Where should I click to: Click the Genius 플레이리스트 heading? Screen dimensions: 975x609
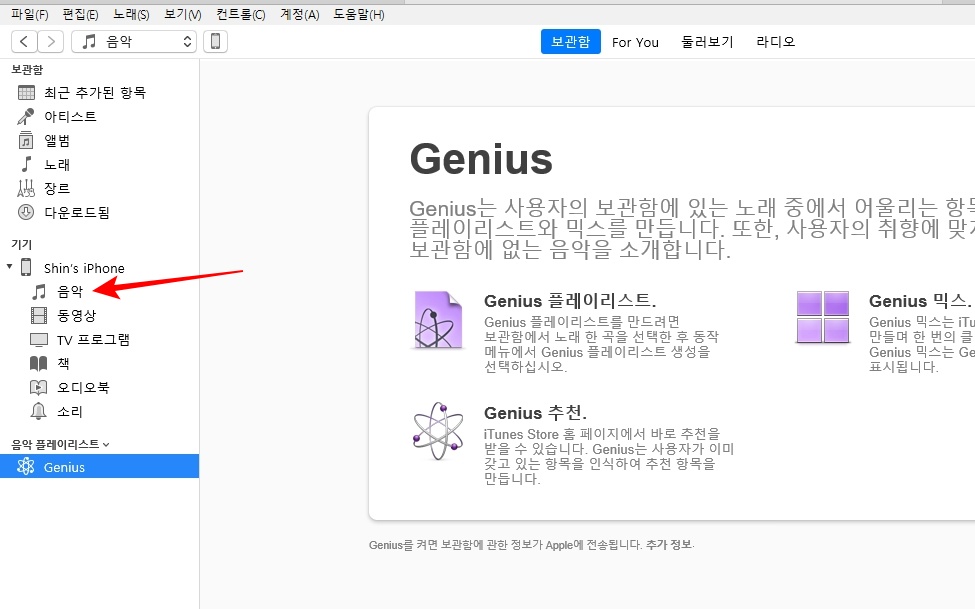point(570,301)
